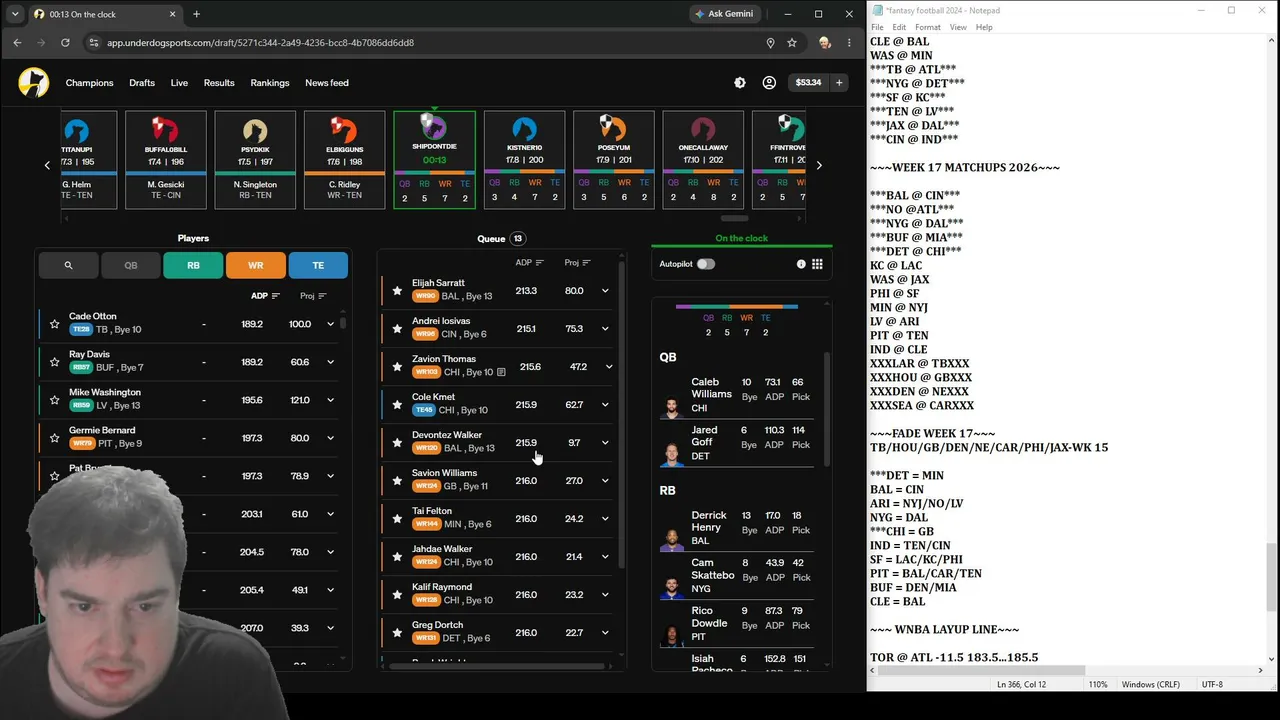Toggle the QB position filter
Image resolution: width=1280 pixels, height=720 pixels.
coord(131,265)
